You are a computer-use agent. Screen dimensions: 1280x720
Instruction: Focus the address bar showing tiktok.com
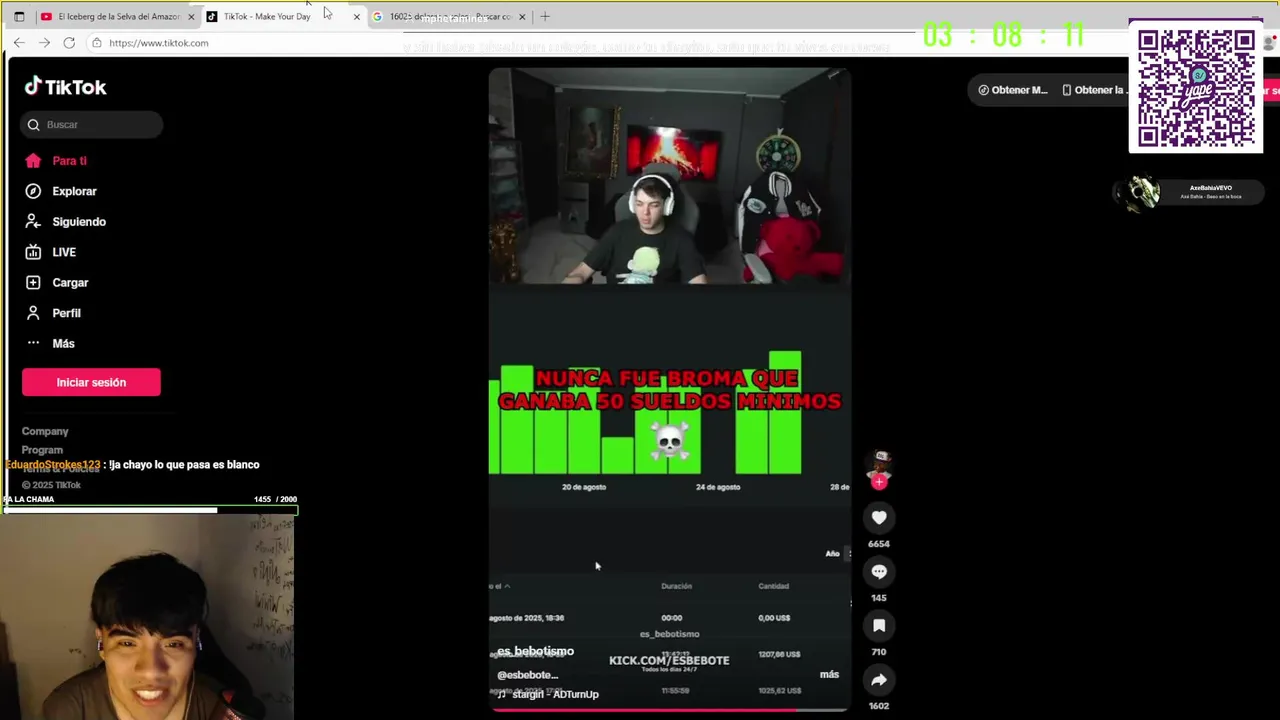[x=158, y=43]
